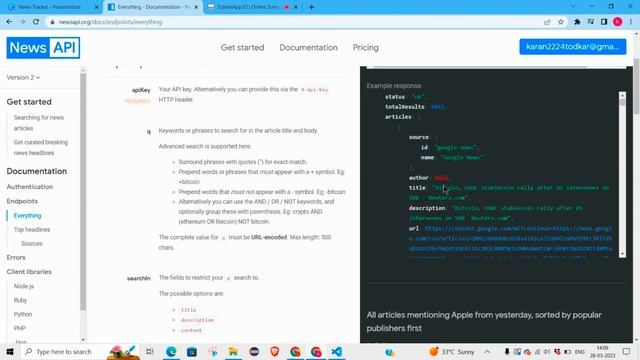Open the Pricing page
This screenshot has width=640, height=360.
pos(366,48)
